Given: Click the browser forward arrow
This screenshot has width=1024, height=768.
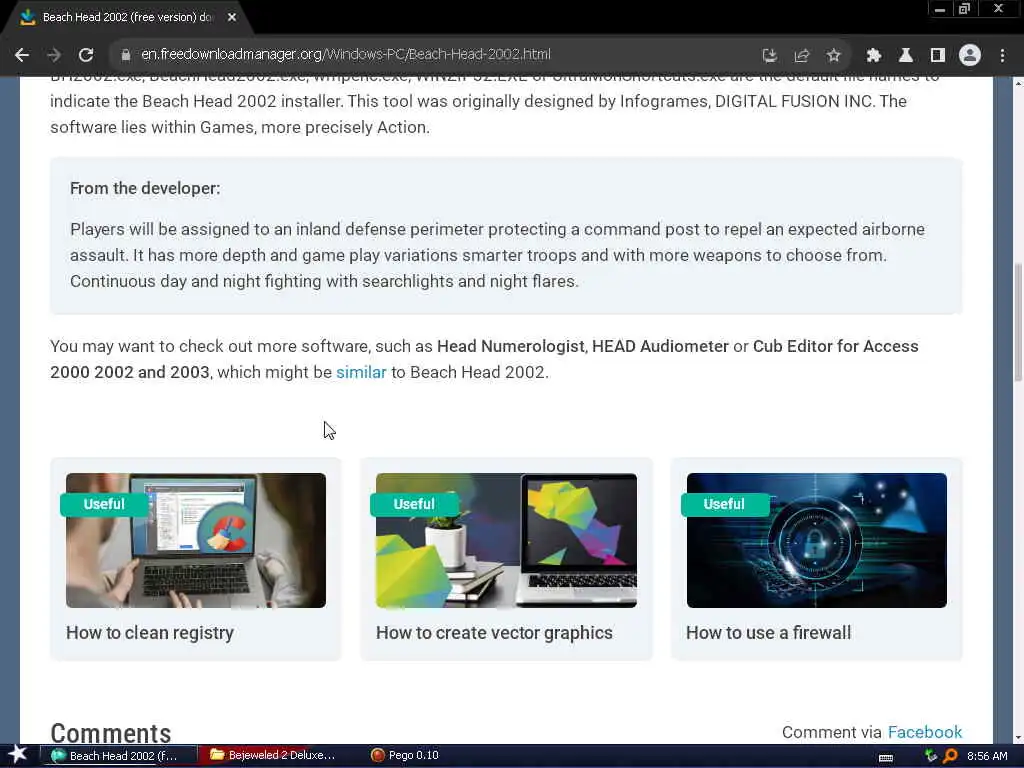Looking at the screenshot, I should (x=54, y=55).
